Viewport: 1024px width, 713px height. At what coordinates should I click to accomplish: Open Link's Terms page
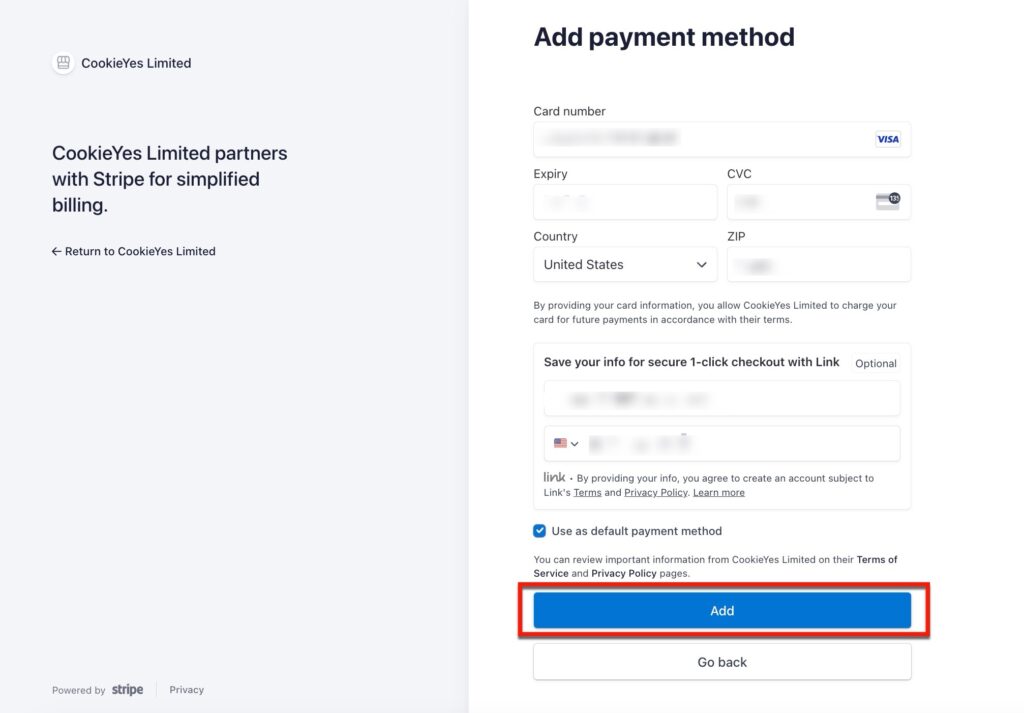[587, 491]
